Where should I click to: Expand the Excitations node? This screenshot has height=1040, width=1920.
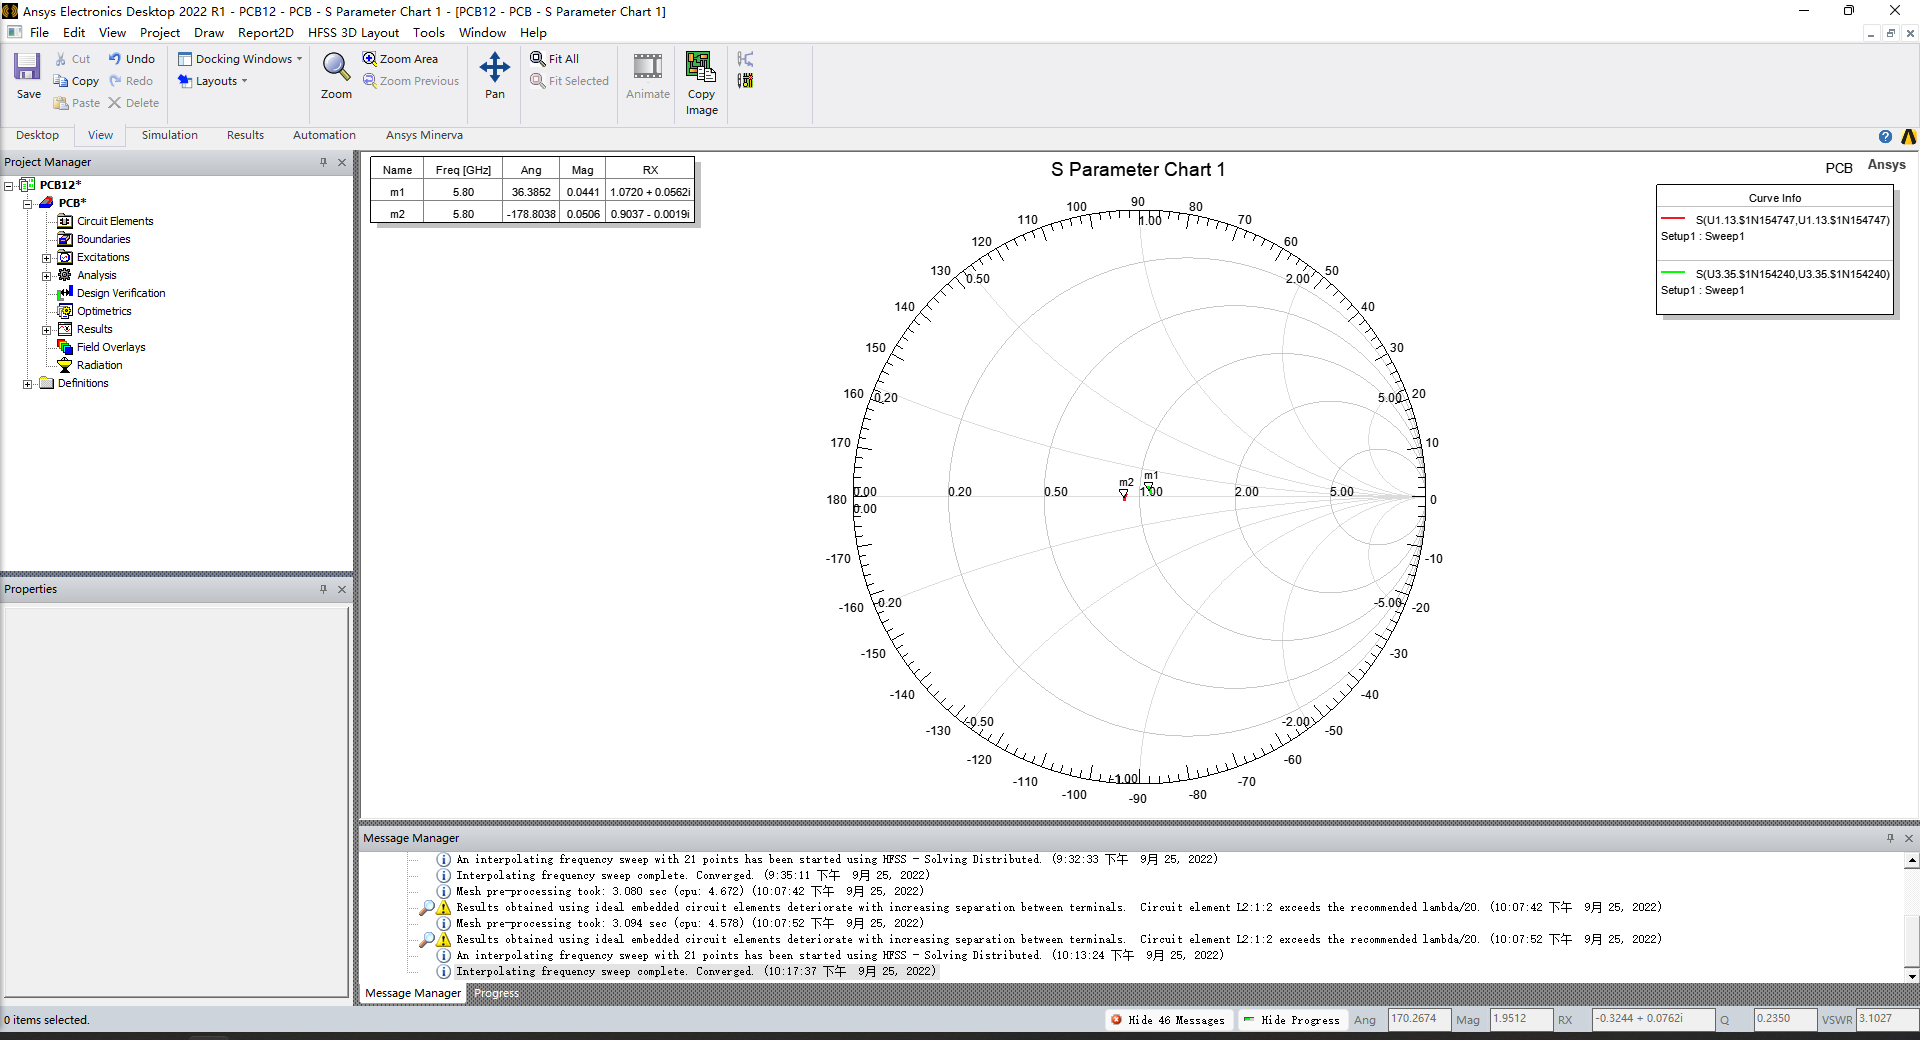(46, 257)
